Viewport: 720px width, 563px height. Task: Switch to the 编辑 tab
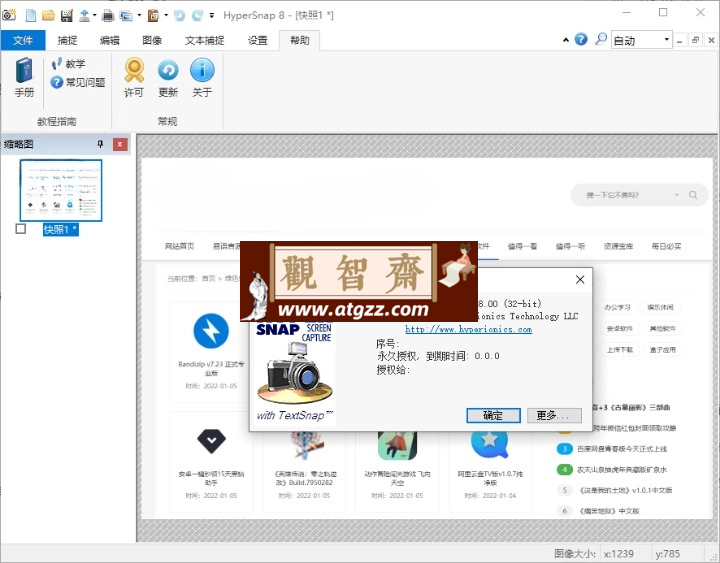(x=110, y=40)
